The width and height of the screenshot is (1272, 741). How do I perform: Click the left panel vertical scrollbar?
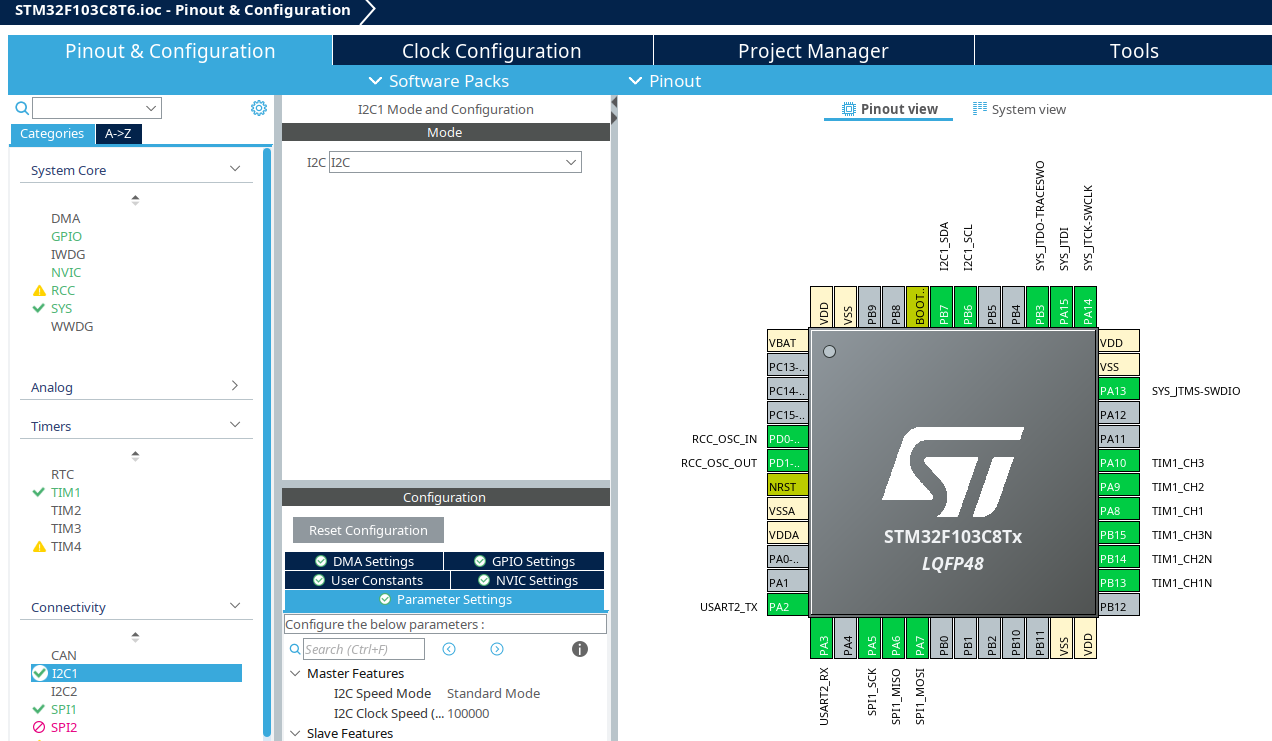[267, 440]
